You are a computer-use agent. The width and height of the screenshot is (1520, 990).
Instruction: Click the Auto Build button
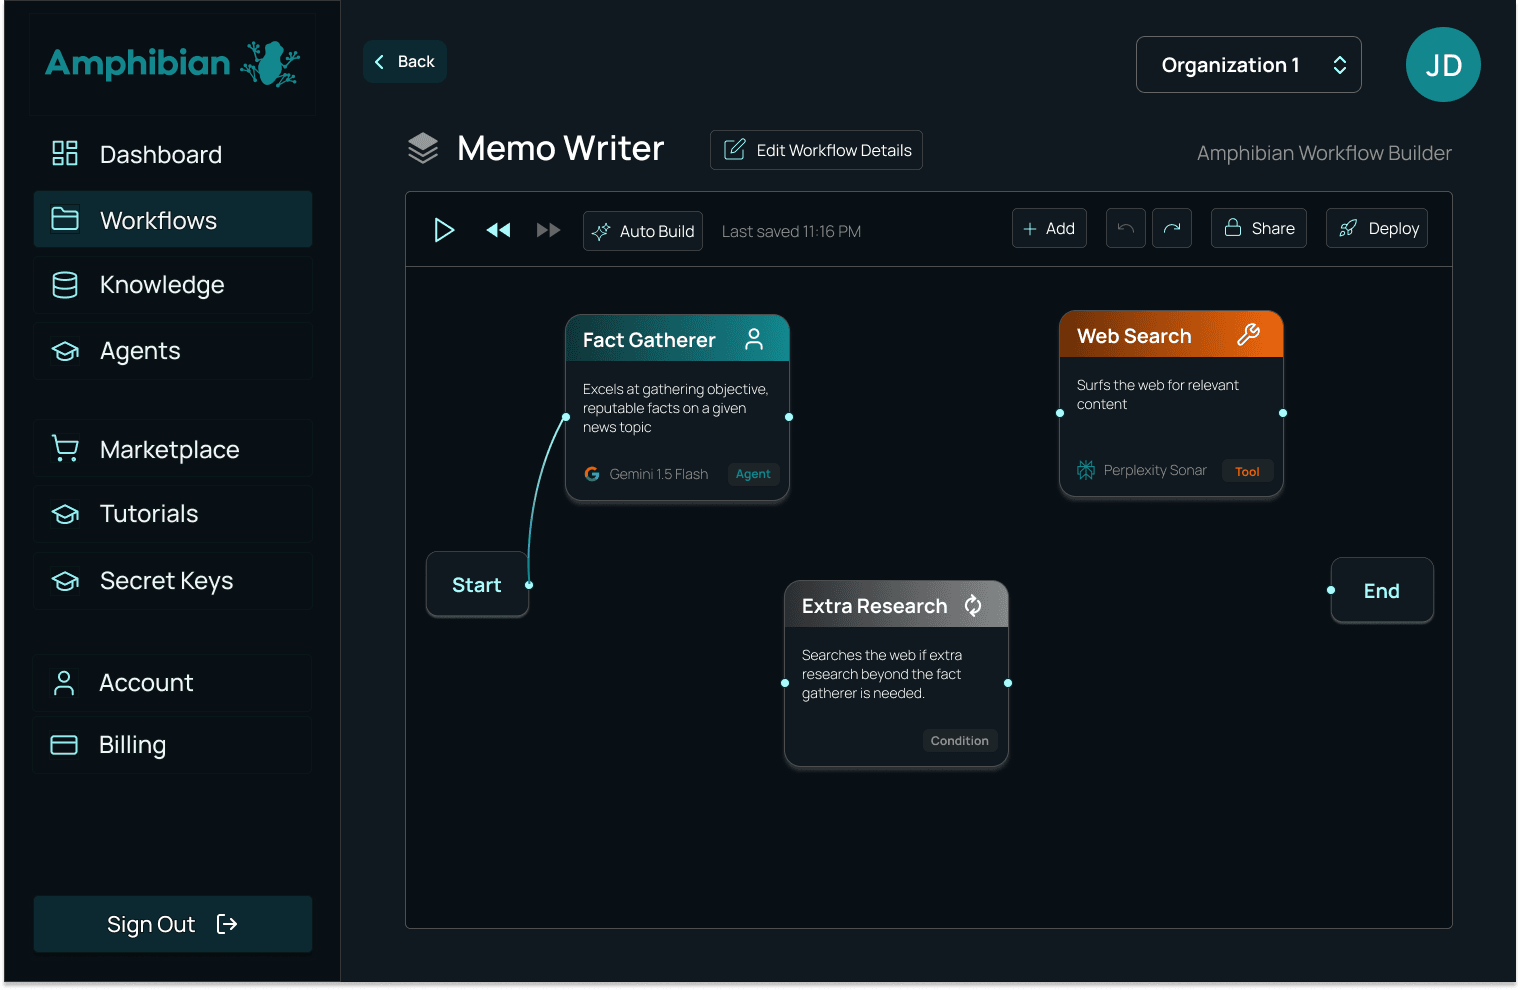643,231
